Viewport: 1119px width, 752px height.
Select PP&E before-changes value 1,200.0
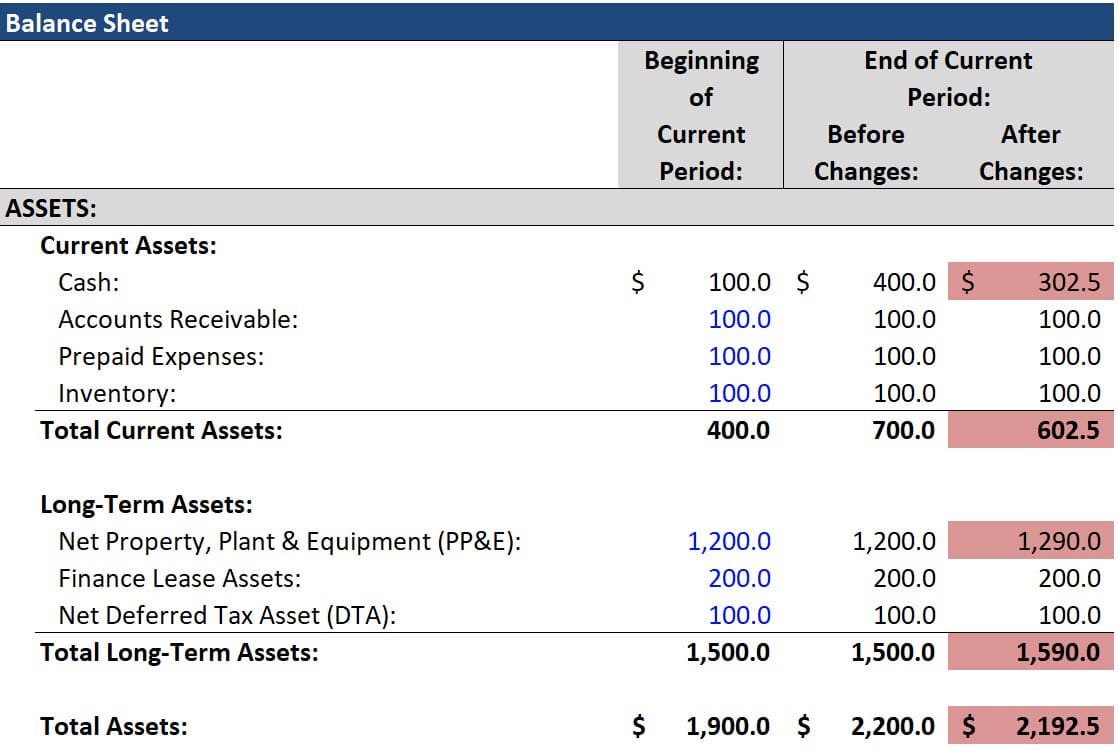point(894,542)
